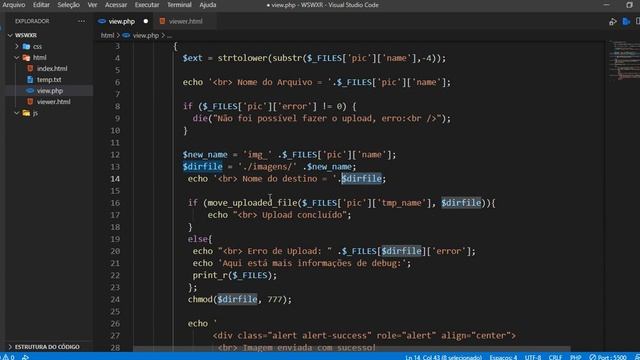The image size is (640, 360).
Task: Click the die call on line 9
Action: (200, 118)
